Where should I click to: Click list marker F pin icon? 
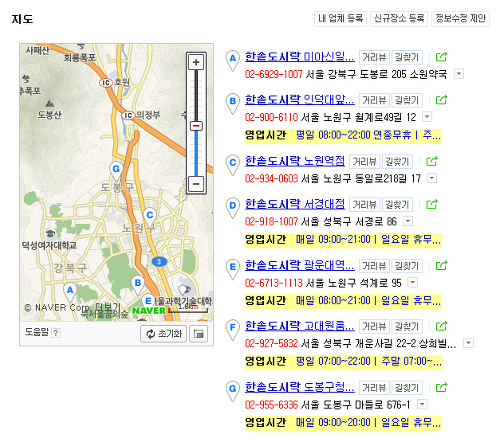tap(233, 330)
